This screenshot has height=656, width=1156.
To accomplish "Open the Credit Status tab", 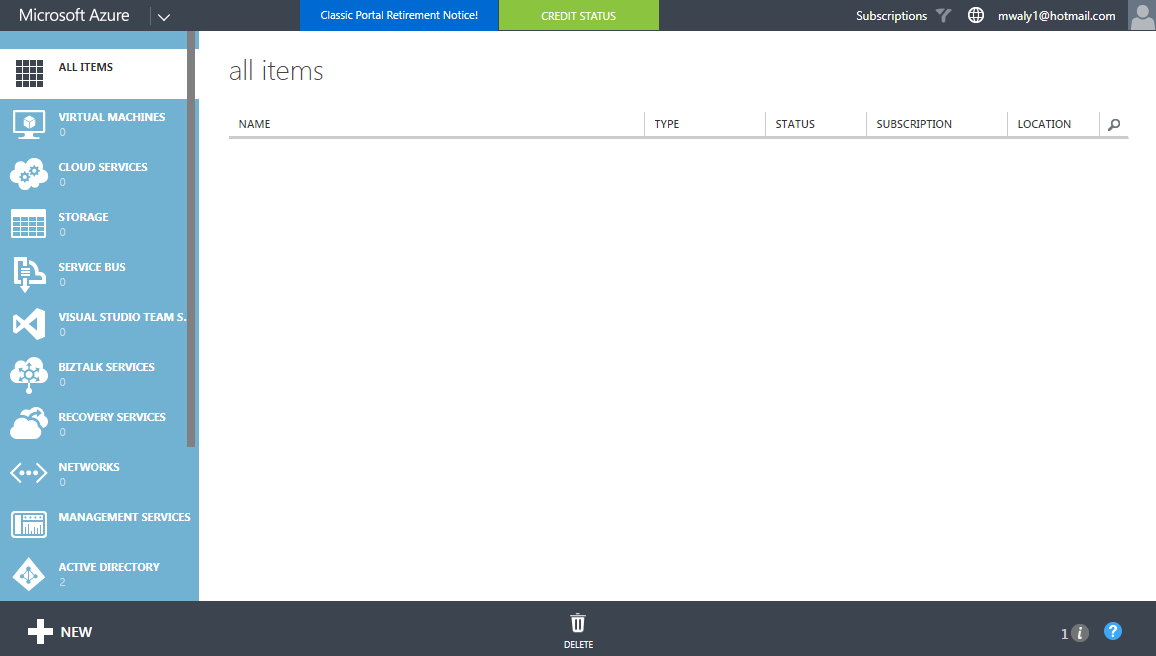I will [579, 15].
